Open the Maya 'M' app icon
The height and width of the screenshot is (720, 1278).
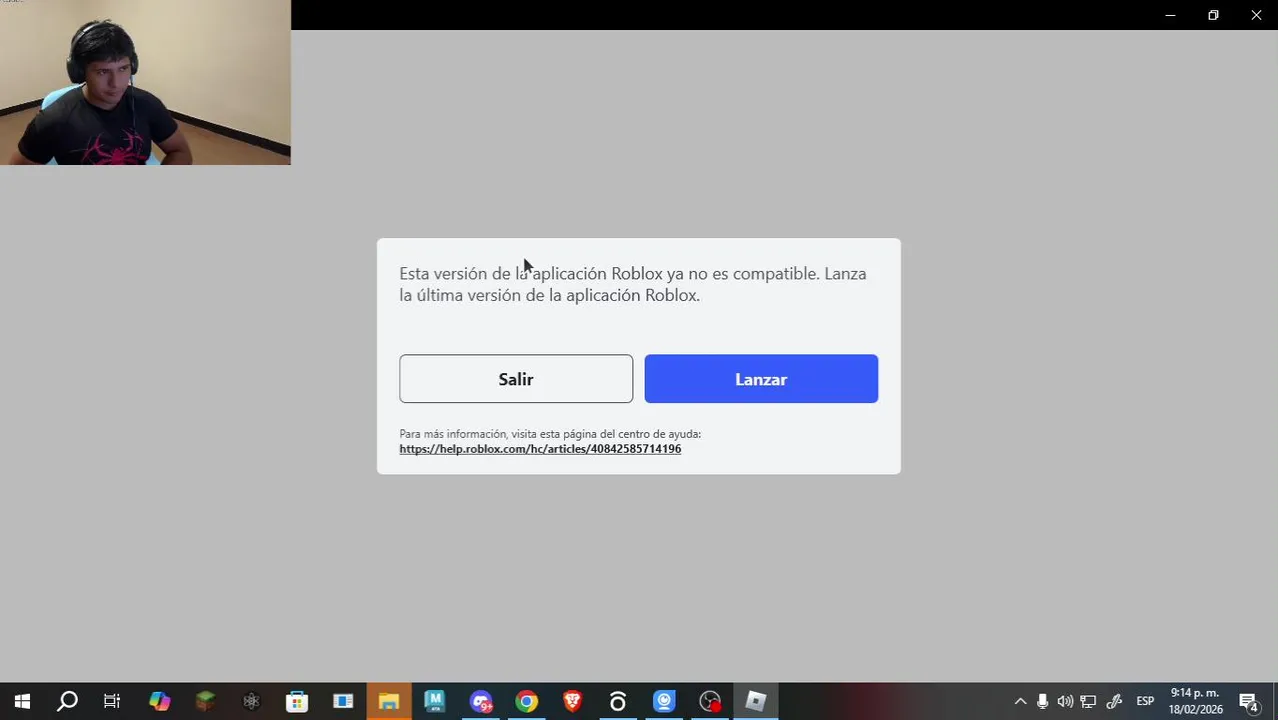(x=435, y=701)
